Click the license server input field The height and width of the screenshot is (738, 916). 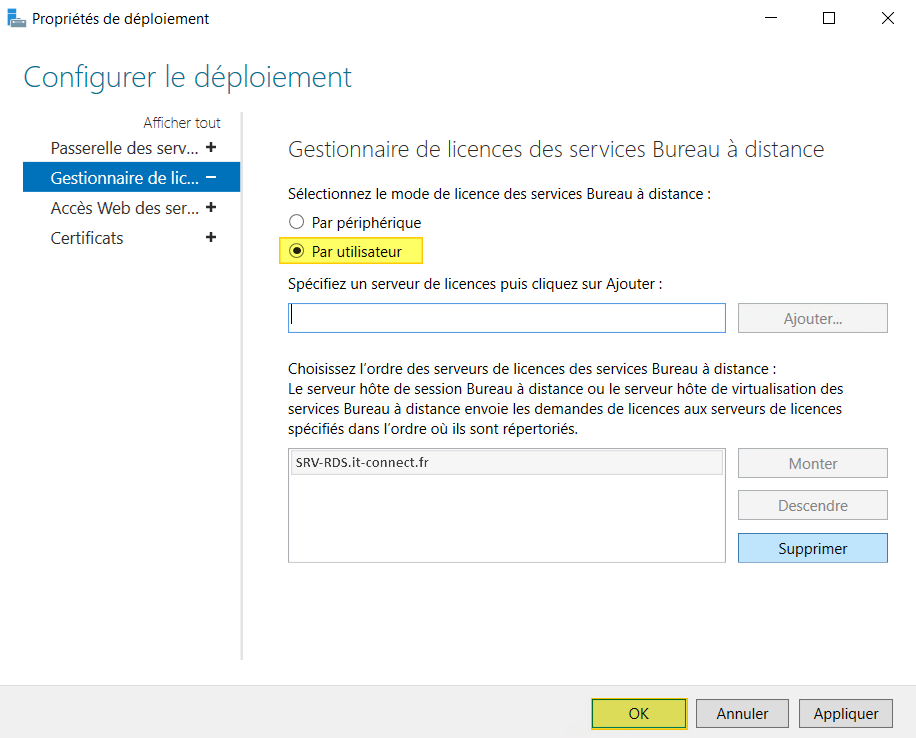pyautogui.click(x=506, y=317)
